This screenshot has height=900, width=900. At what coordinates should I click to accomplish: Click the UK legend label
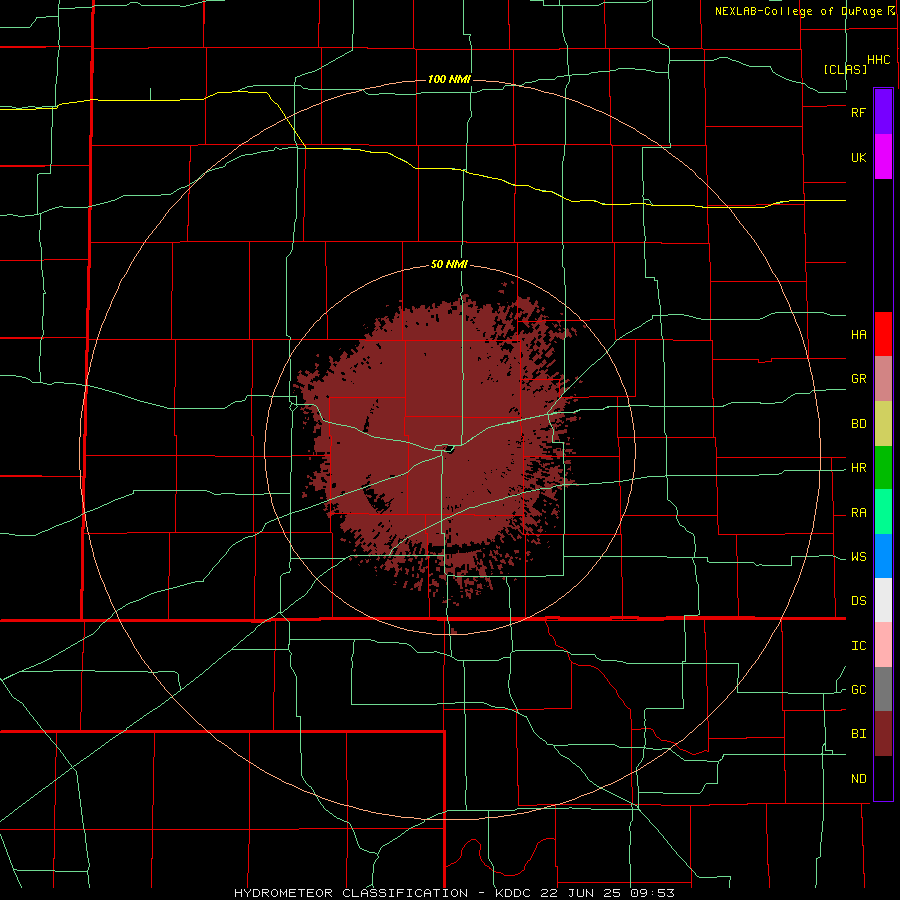pyautogui.click(x=858, y=157)
